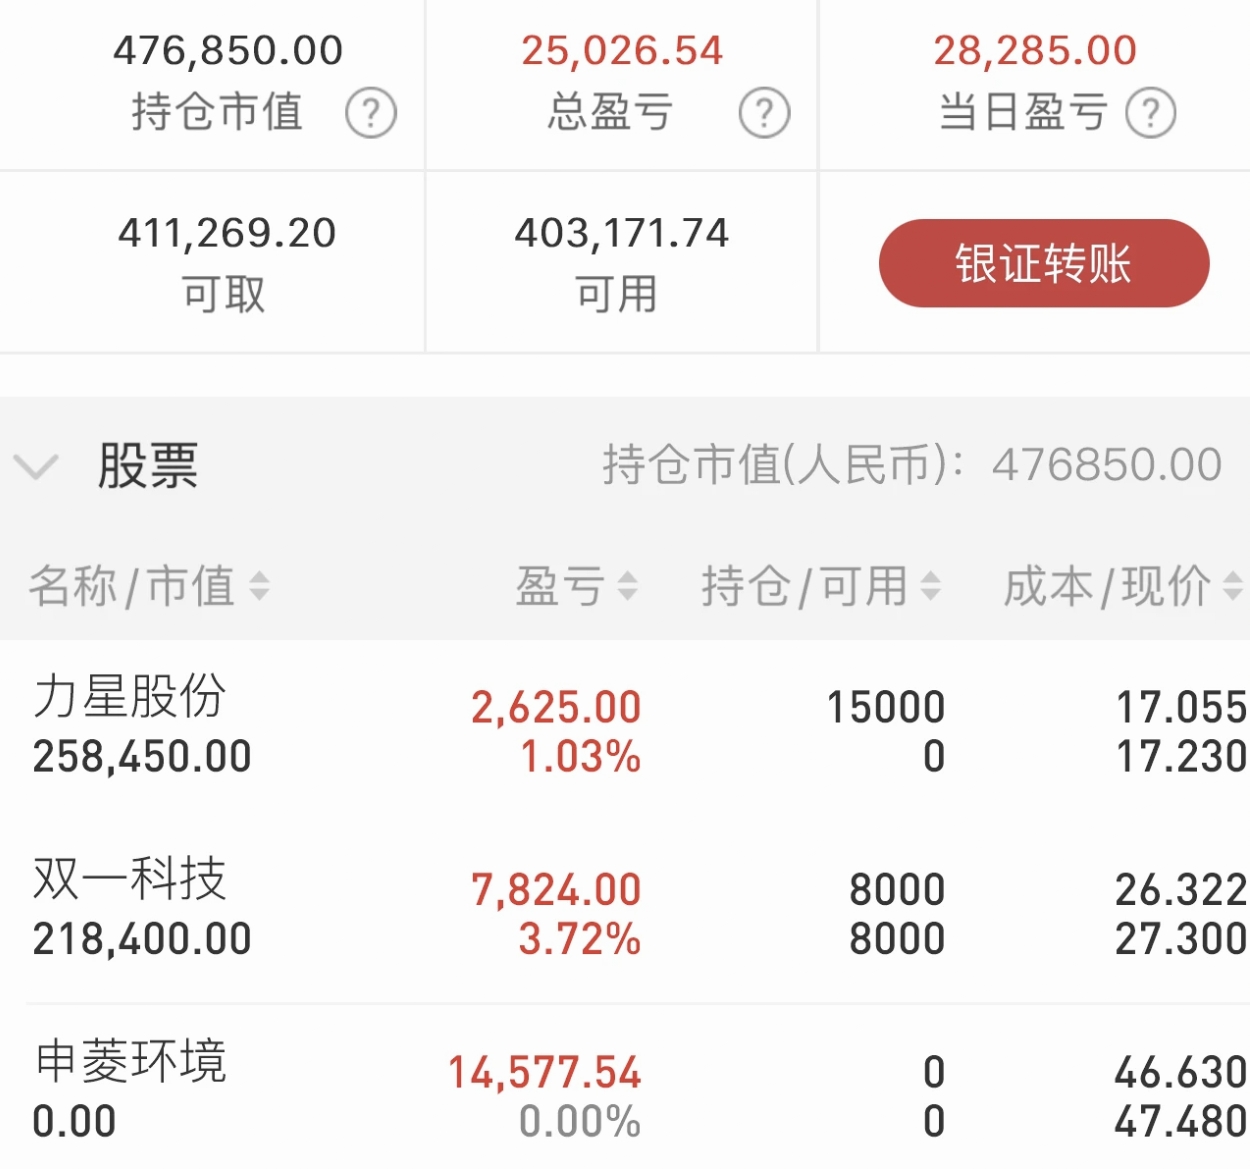Click the 银证转账 button
This screenshot has width=1250, height=1169.
[x=1044, y=263]
